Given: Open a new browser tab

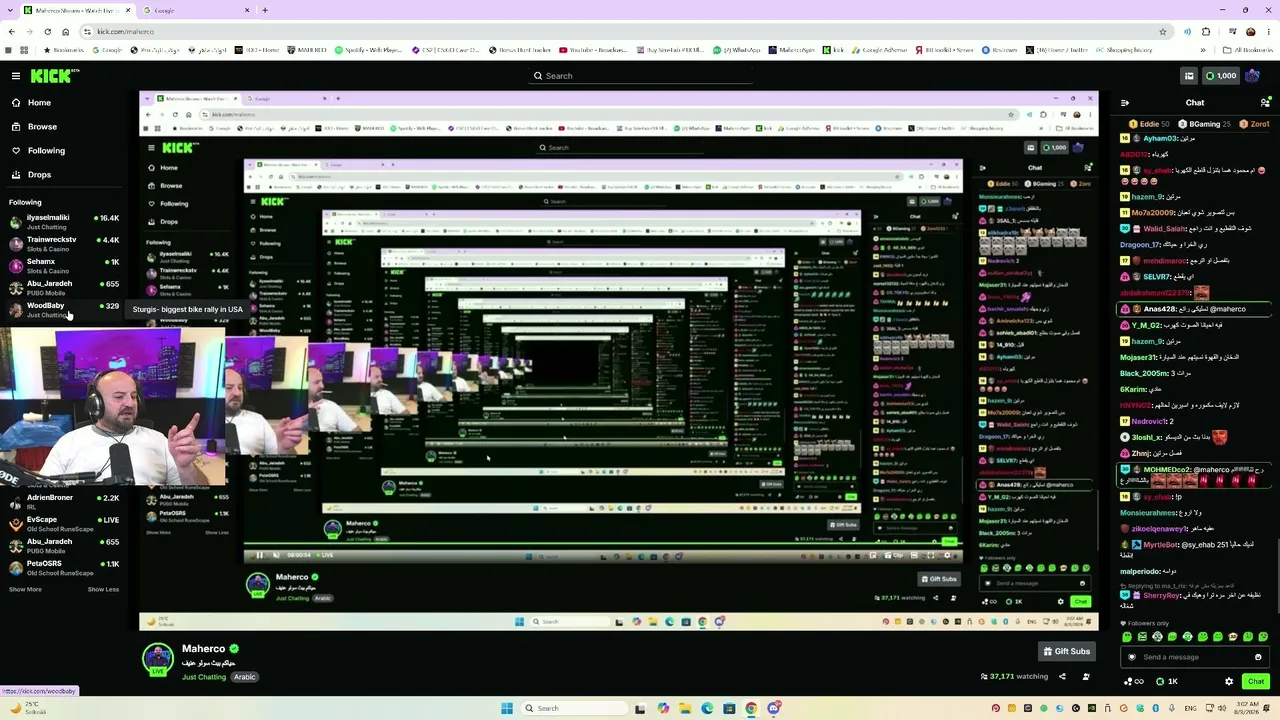Looking at the screenshot, I should pos(265,10).
